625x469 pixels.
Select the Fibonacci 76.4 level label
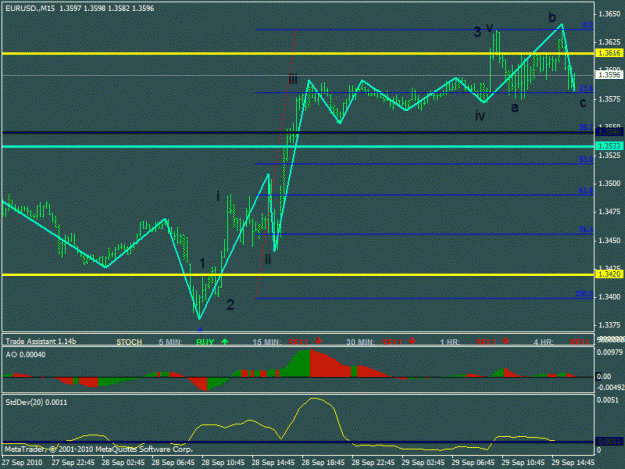coord(586,230)
